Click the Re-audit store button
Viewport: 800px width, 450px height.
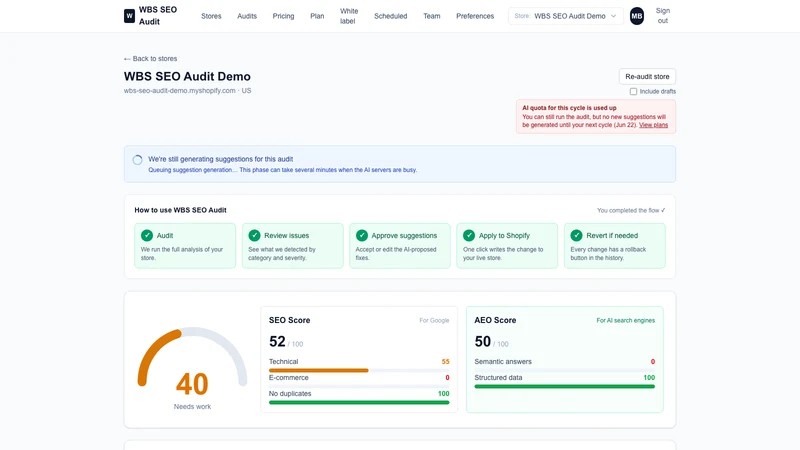tap(647, 77)
